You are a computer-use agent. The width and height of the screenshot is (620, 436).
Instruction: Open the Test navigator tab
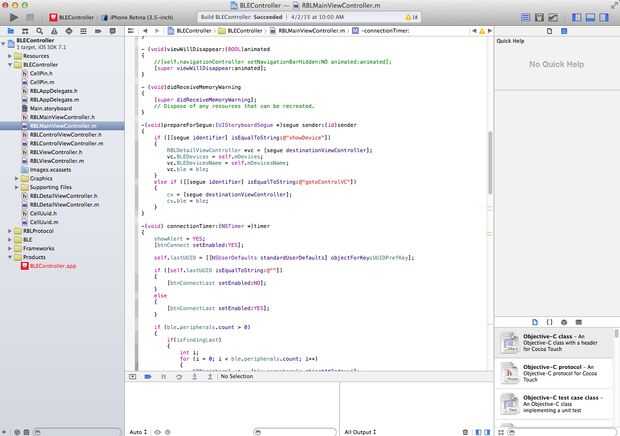69,31
